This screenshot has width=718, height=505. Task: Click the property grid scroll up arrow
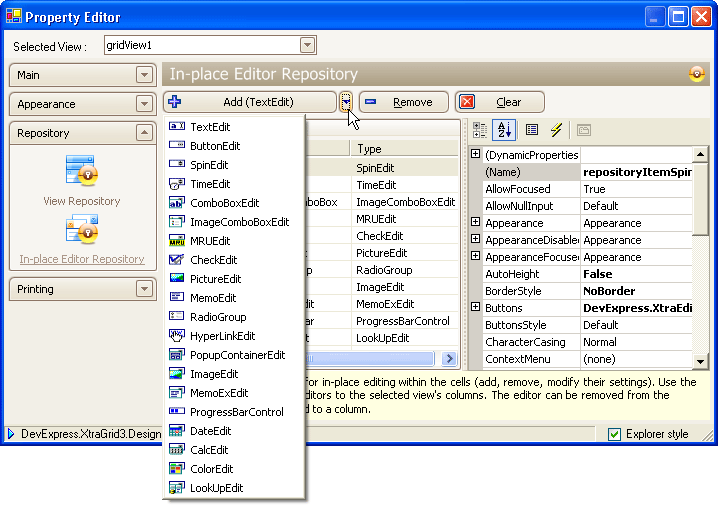pyautogui.click(x=700, y=154)
